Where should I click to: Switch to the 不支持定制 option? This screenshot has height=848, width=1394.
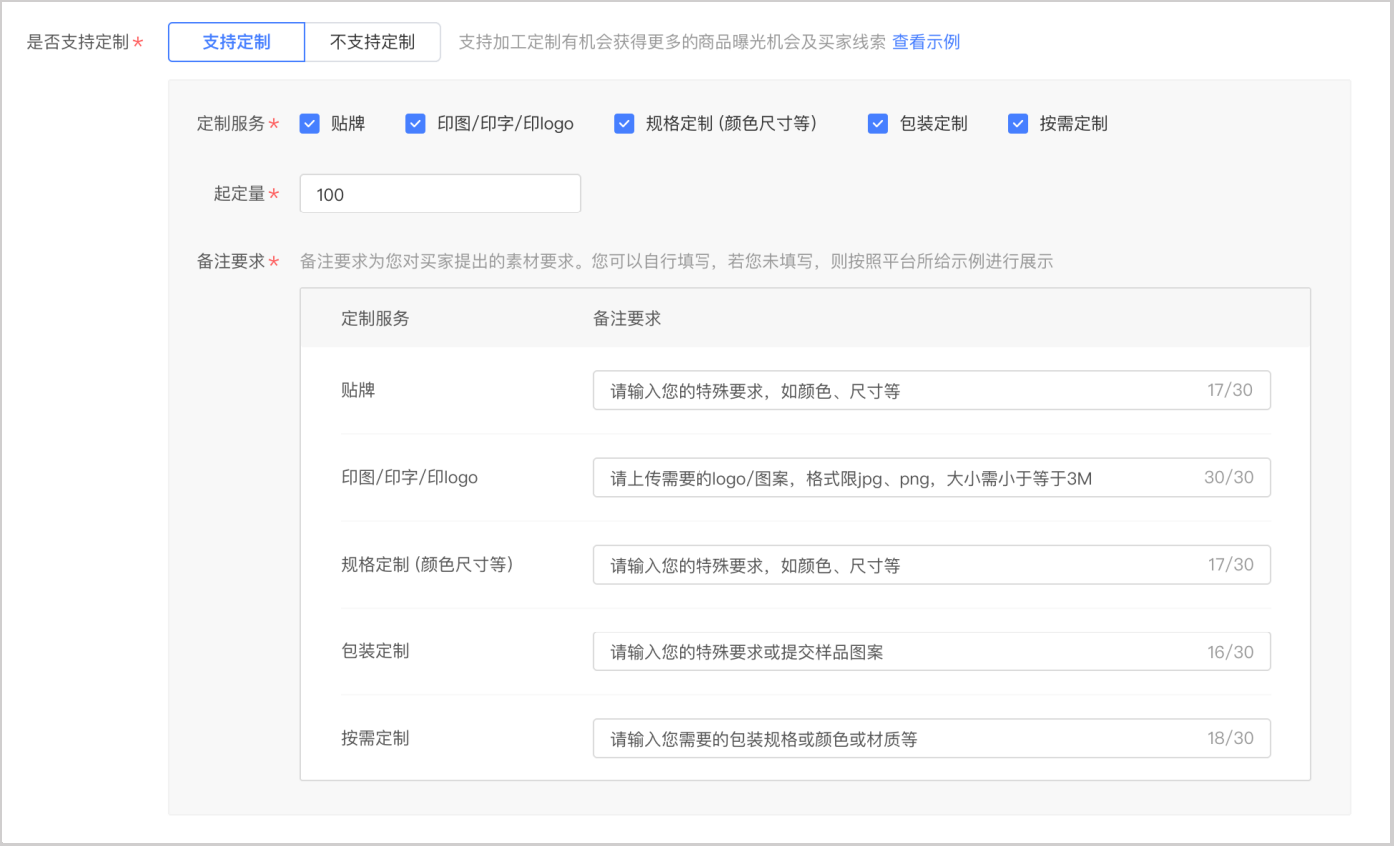click(372, 43)
